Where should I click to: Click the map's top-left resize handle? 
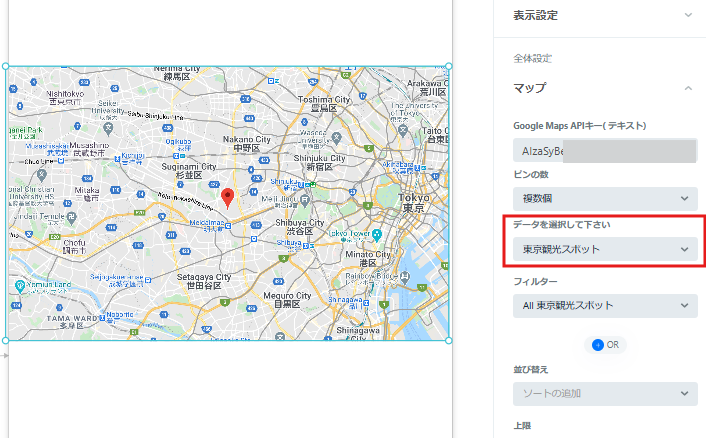(5, 66)
